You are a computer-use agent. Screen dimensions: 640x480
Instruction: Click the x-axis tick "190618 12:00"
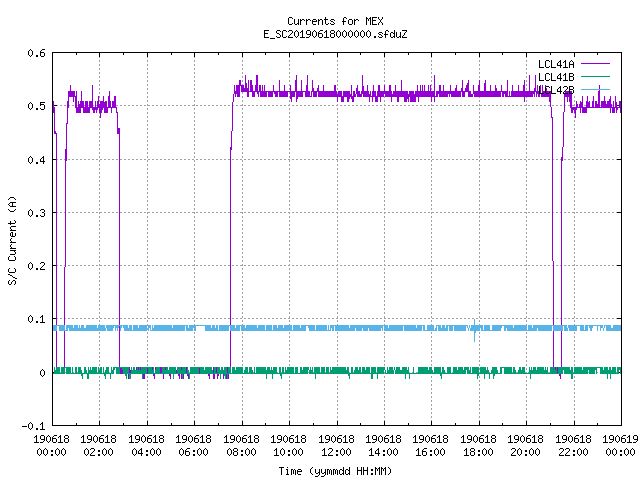coord(336,445)
